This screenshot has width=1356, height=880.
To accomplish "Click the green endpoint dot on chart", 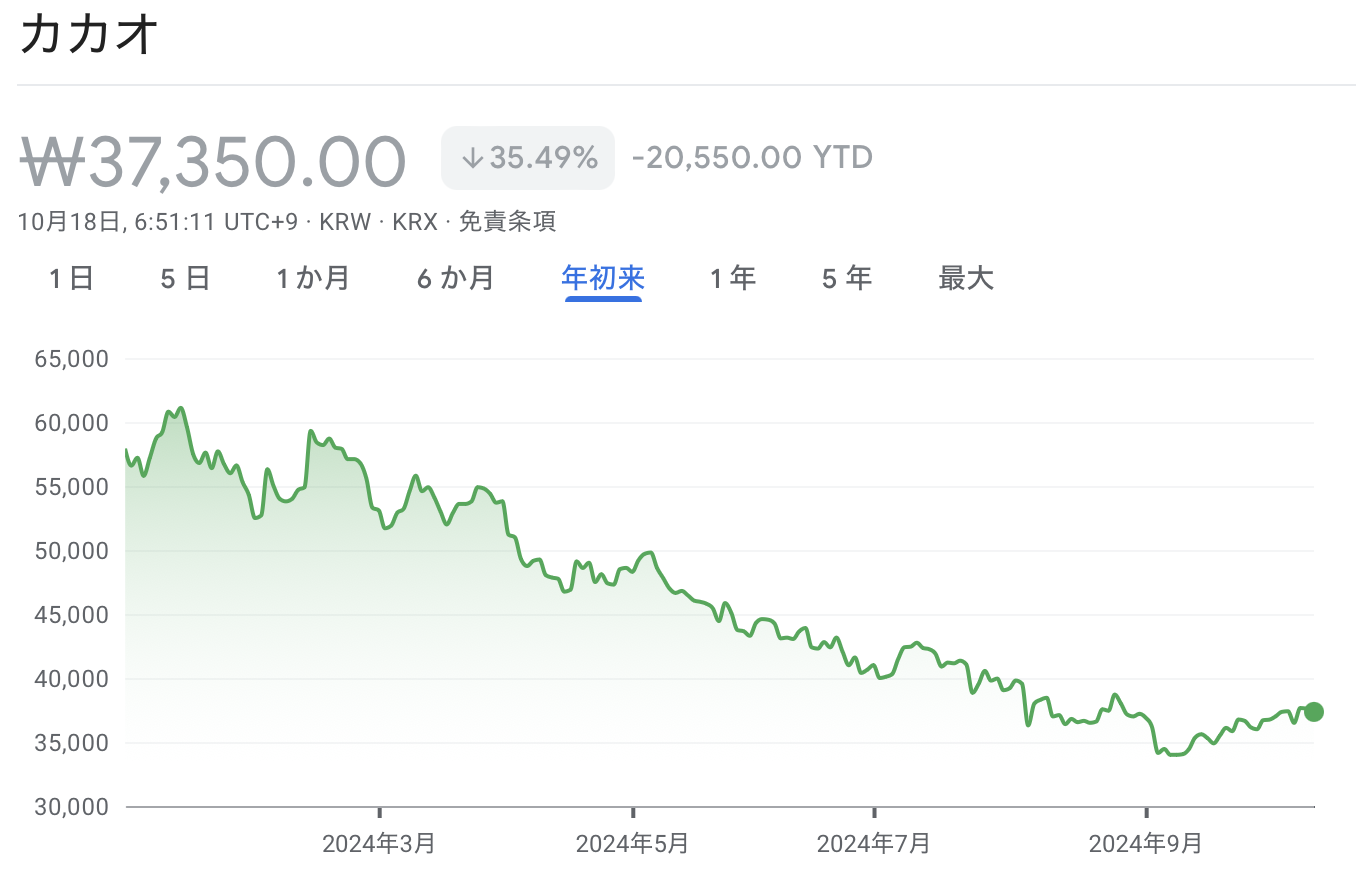I will point(1314,712).
